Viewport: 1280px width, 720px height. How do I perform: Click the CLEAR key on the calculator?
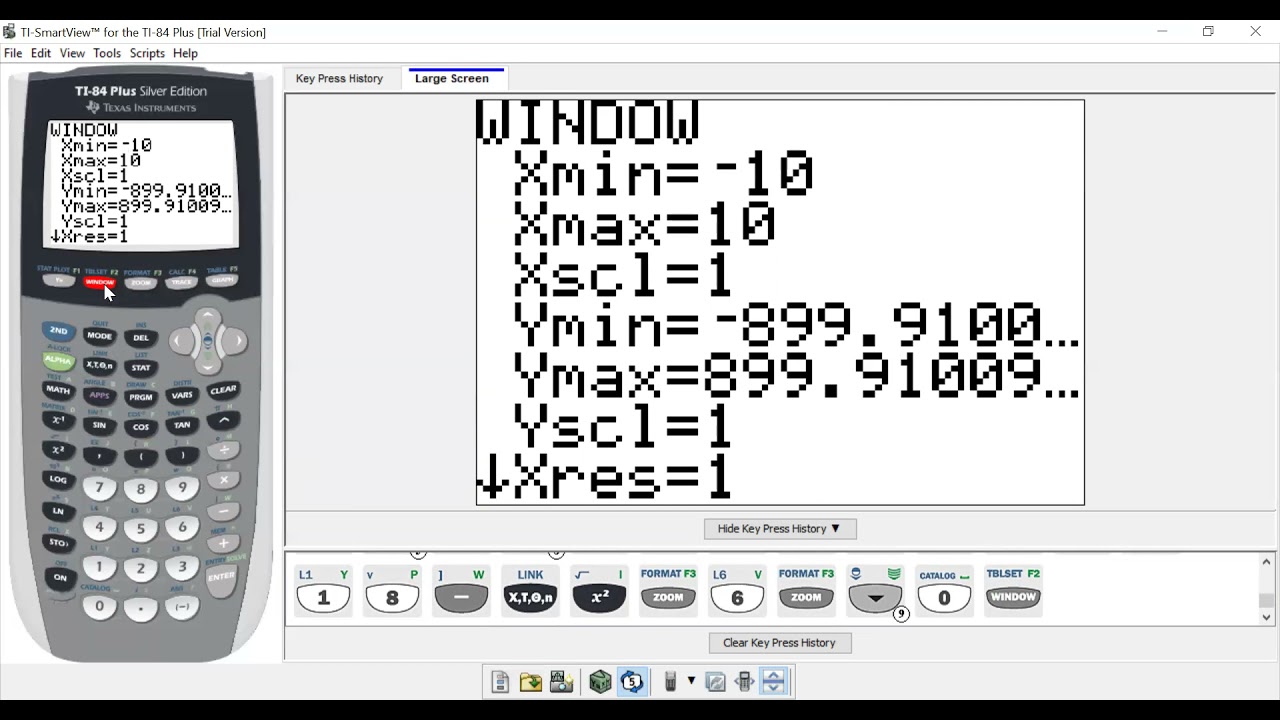click(x=223, y=390)
